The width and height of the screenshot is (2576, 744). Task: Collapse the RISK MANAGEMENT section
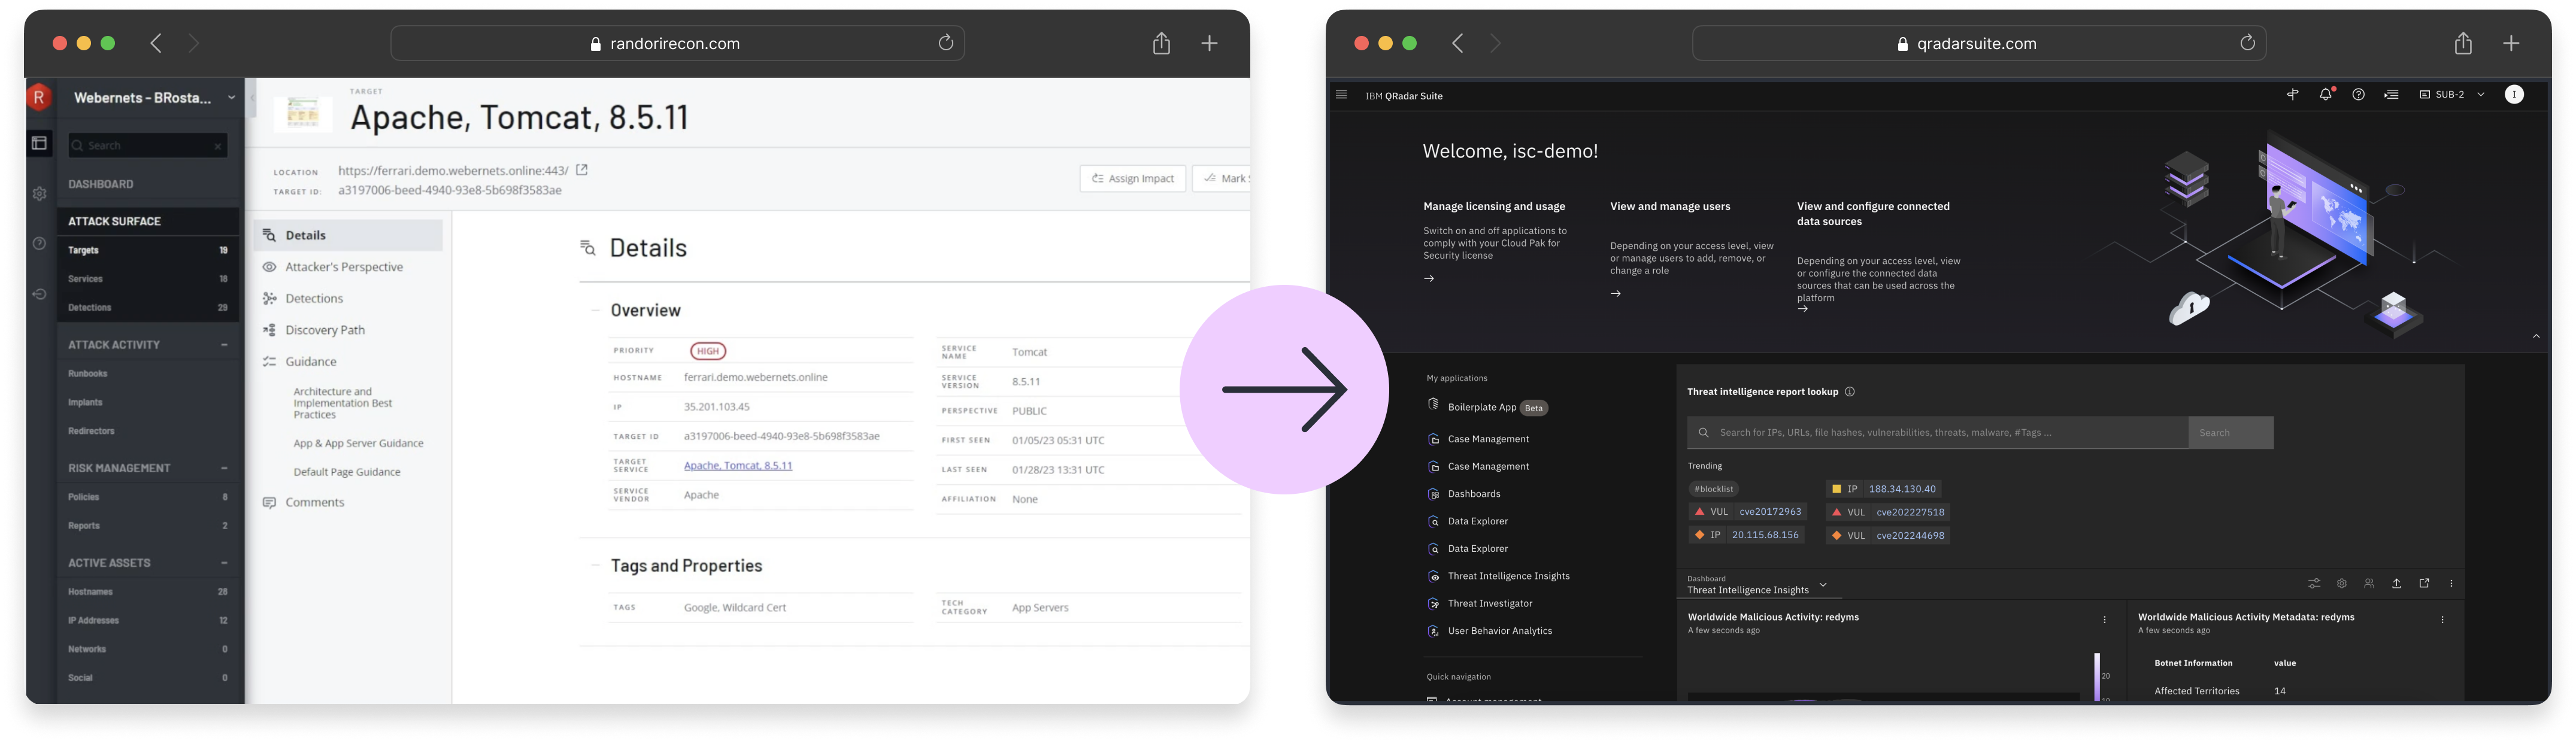(x=224, y=468)
